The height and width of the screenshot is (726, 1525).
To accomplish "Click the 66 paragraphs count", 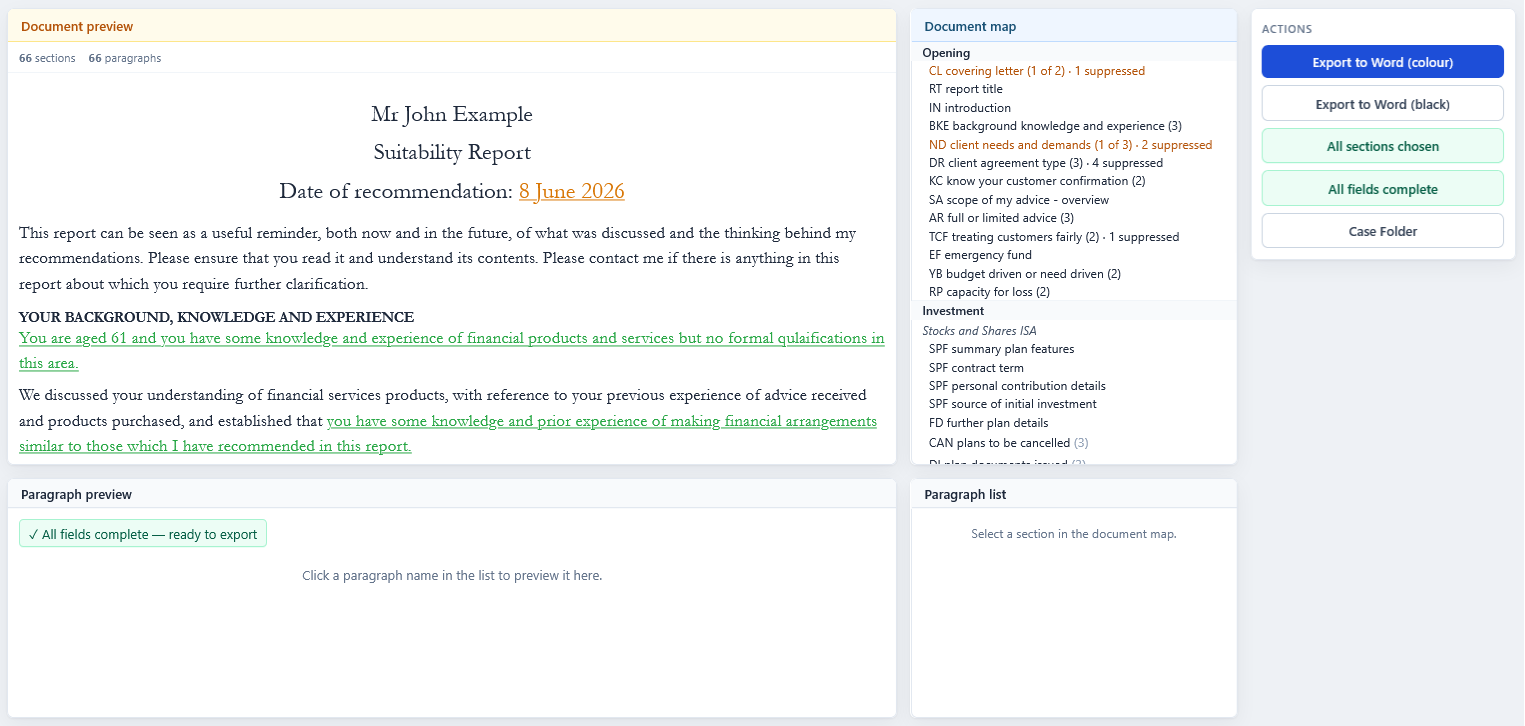I will (125, 58).
